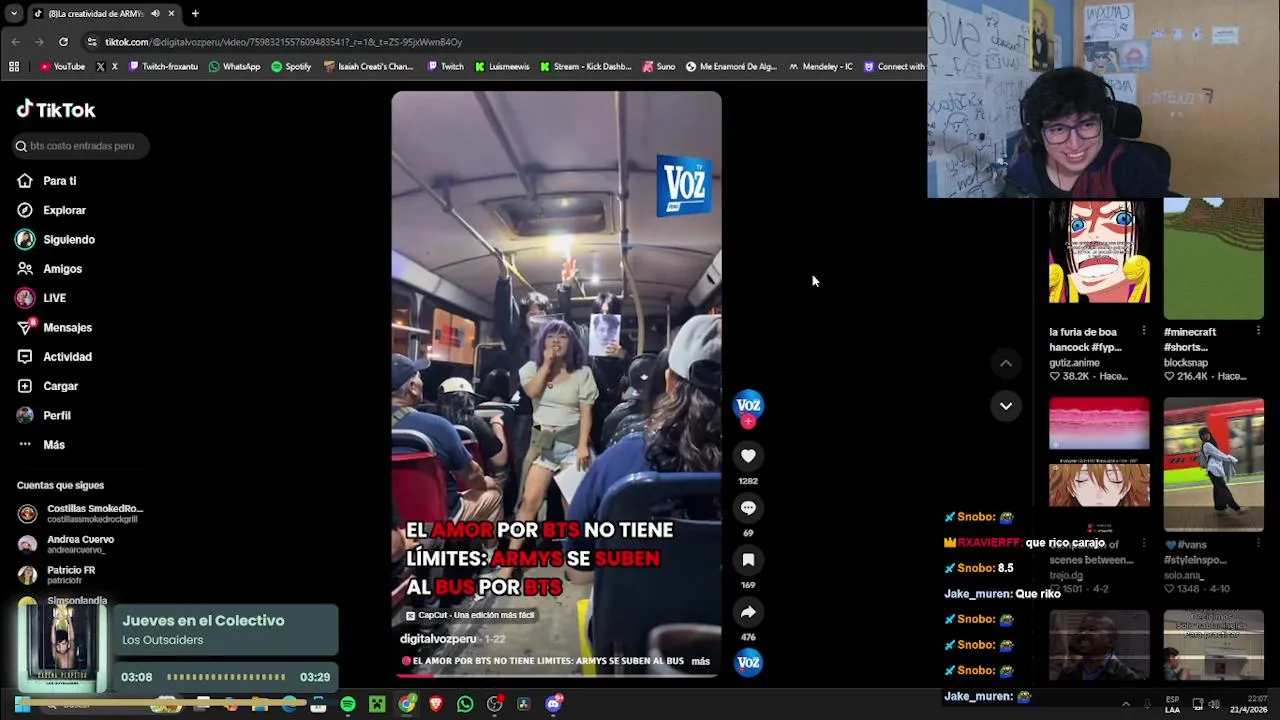The height and width of the screenshot is (720, 1280).
Task: Open Spotify from the taskbar
Action: click(347, 704)
